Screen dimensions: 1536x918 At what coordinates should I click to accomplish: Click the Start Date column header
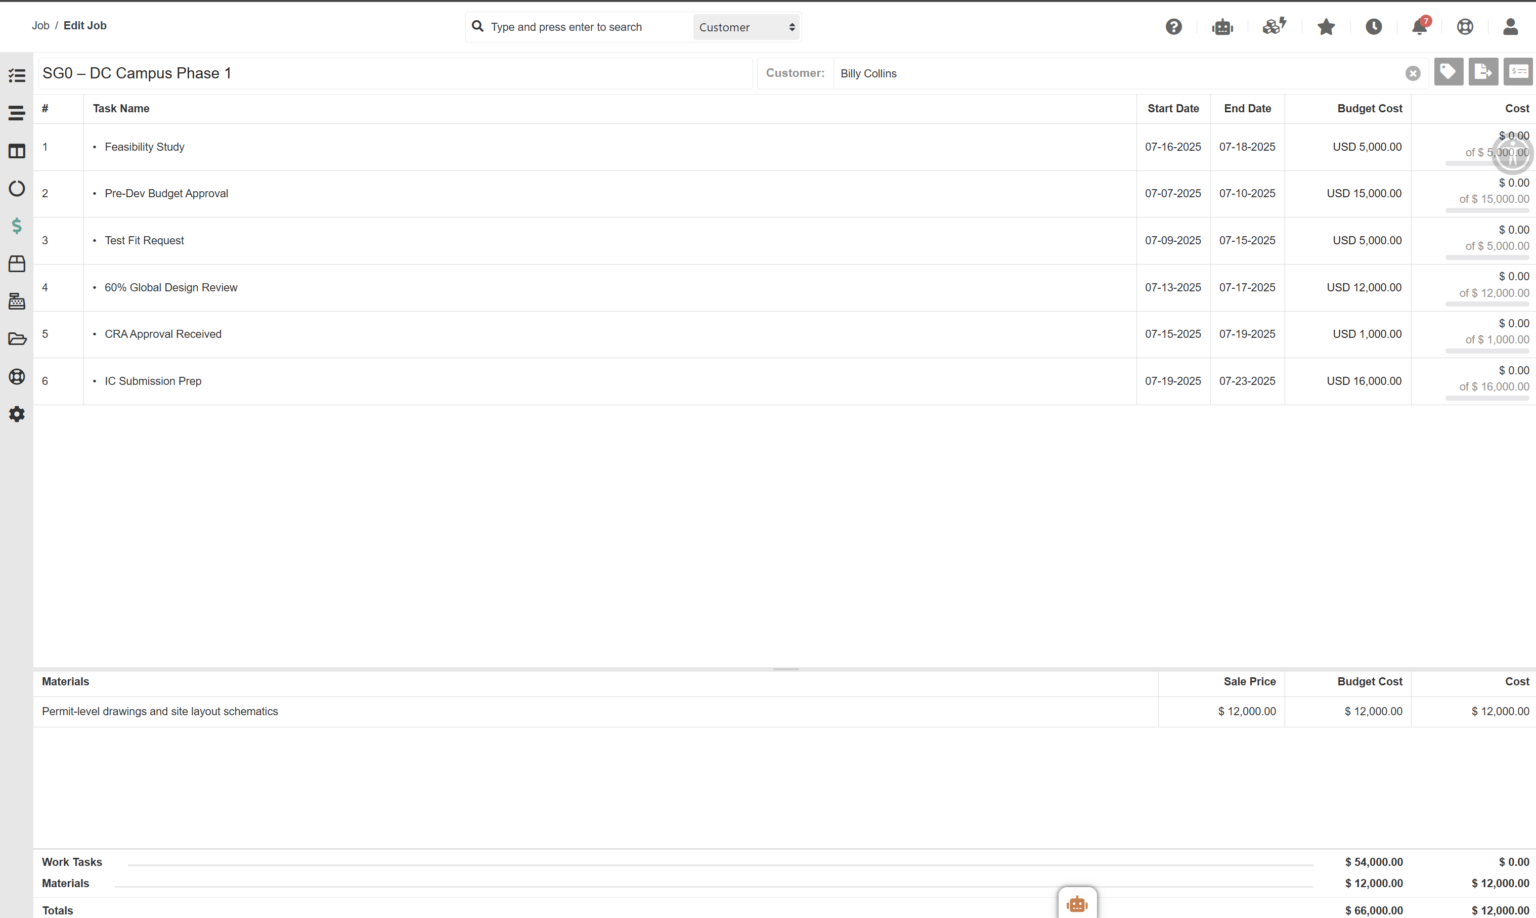coord(1172,108)
